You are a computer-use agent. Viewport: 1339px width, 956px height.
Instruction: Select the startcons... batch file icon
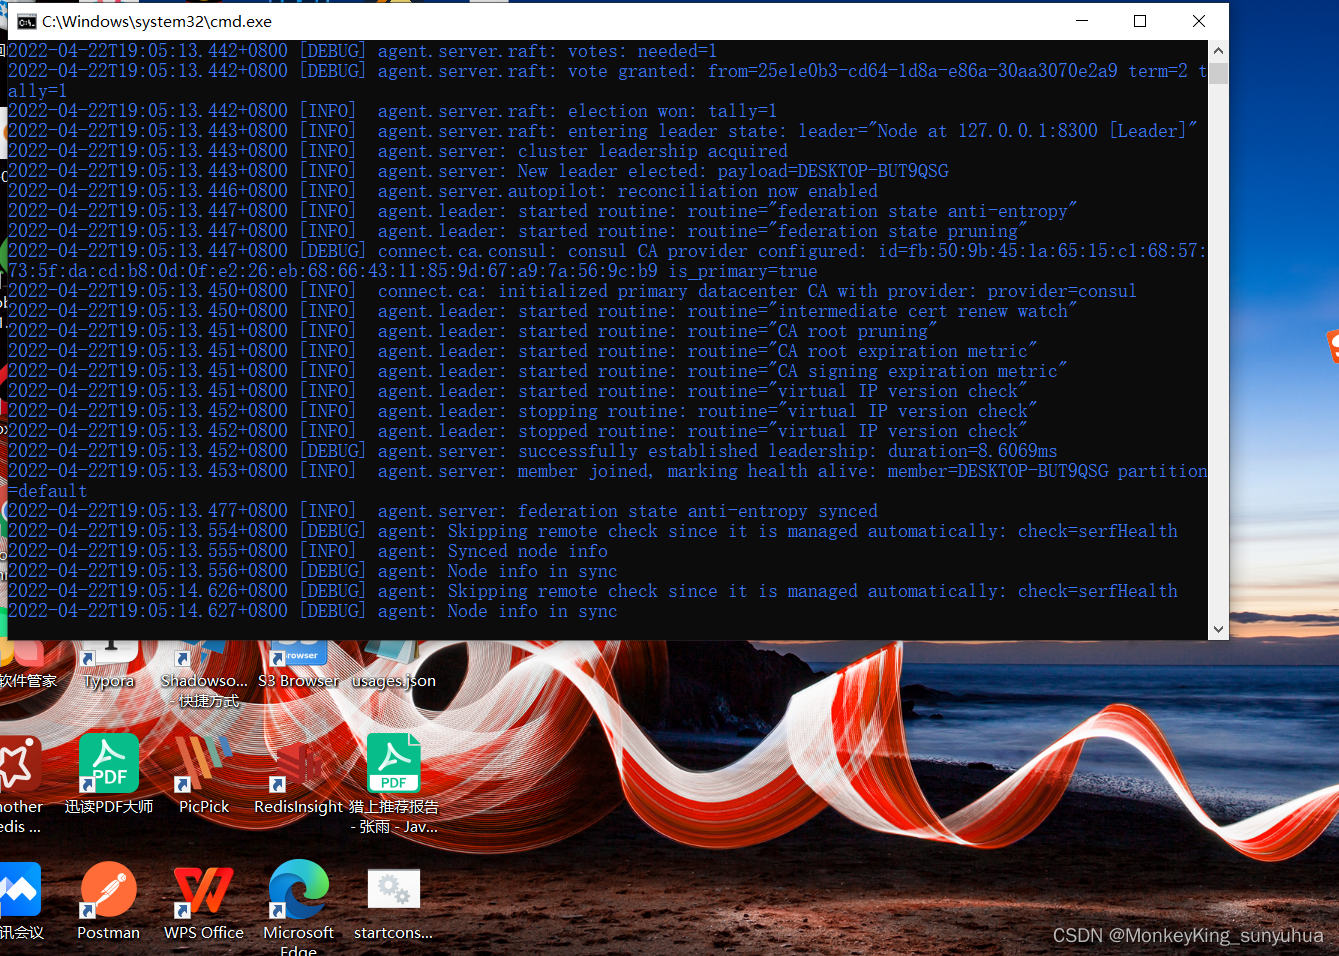click(394, 890)
